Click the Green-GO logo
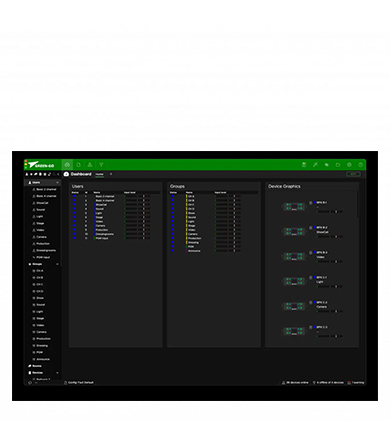390x421 pixels. 41,165
